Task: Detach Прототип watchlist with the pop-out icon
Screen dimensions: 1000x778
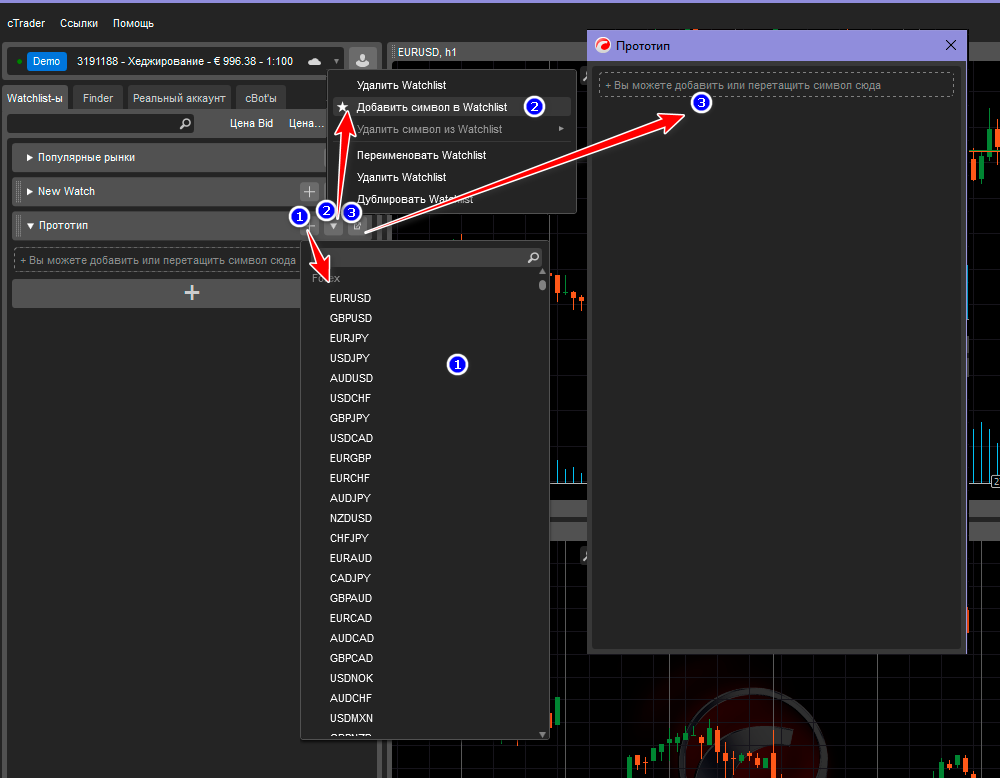Action: pos(356,227)
